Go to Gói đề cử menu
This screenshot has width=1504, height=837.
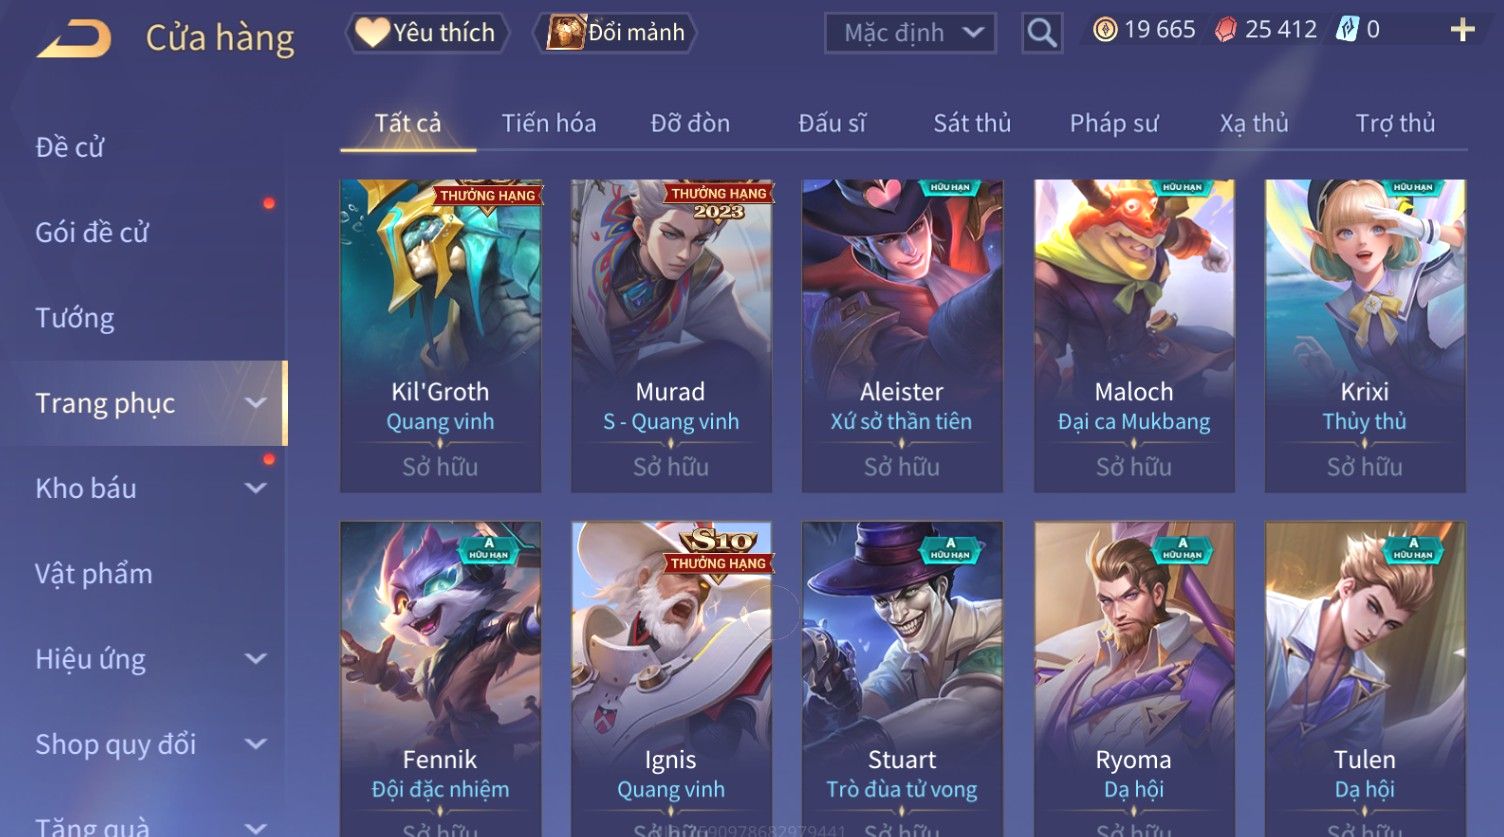click(x=92, y=233)
